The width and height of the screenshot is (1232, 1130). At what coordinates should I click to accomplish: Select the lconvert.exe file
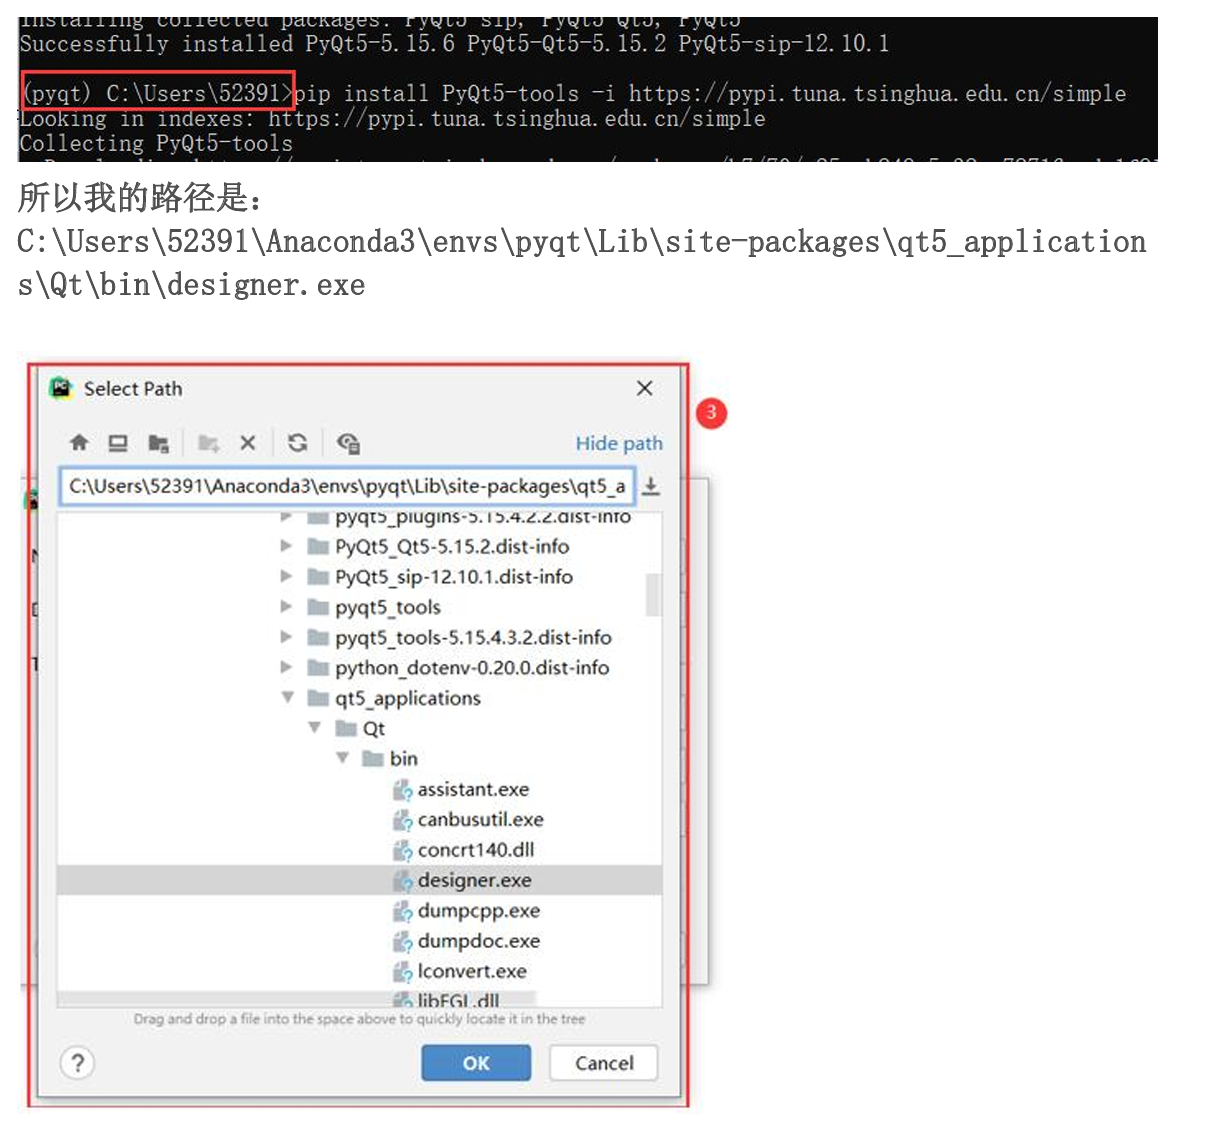[359, 971]
